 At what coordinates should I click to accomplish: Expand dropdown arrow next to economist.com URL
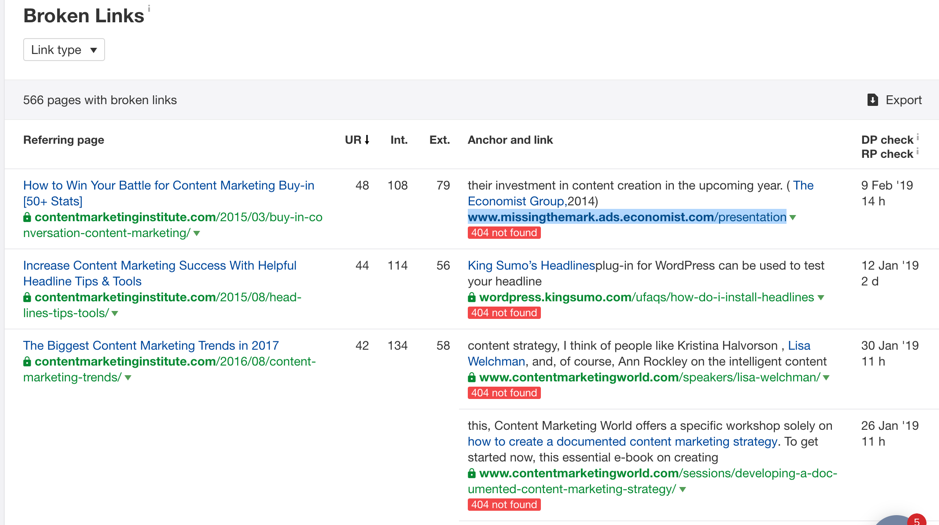[793, 218]
